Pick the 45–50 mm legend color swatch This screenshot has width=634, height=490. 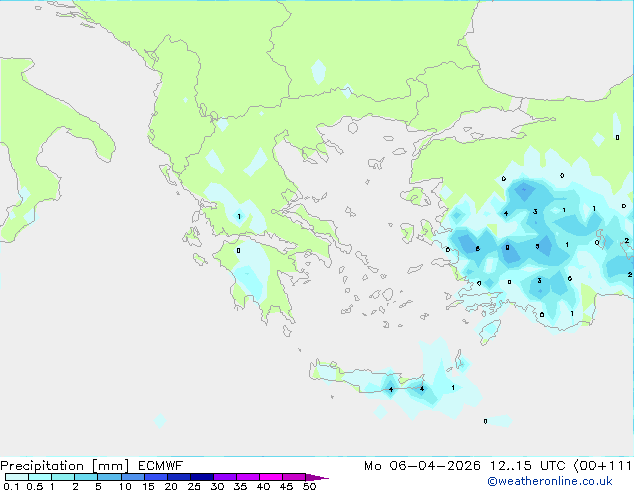[x=294, y=477]
